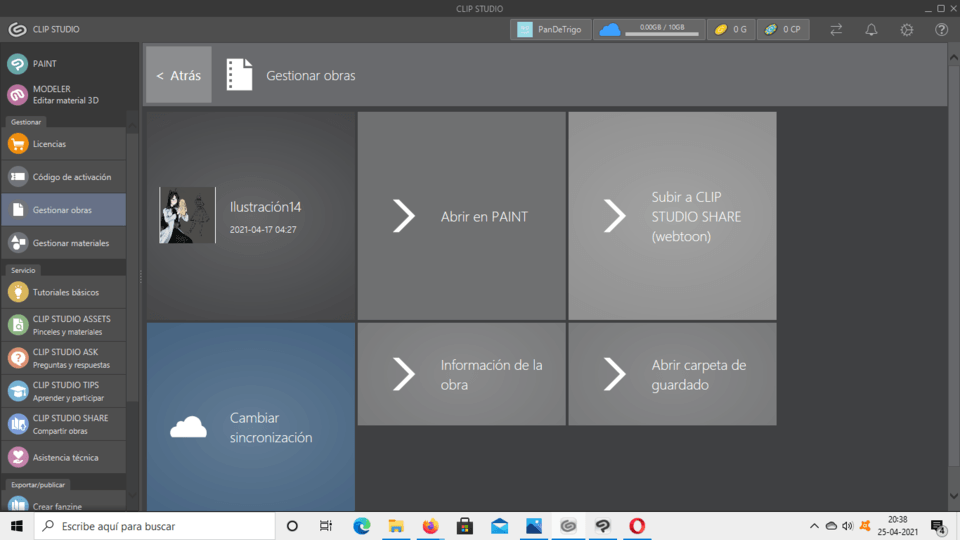This screenshot has width=960, height=540.
Task: Click the Gestionar obras document icon in header
Action: (239, 75)
